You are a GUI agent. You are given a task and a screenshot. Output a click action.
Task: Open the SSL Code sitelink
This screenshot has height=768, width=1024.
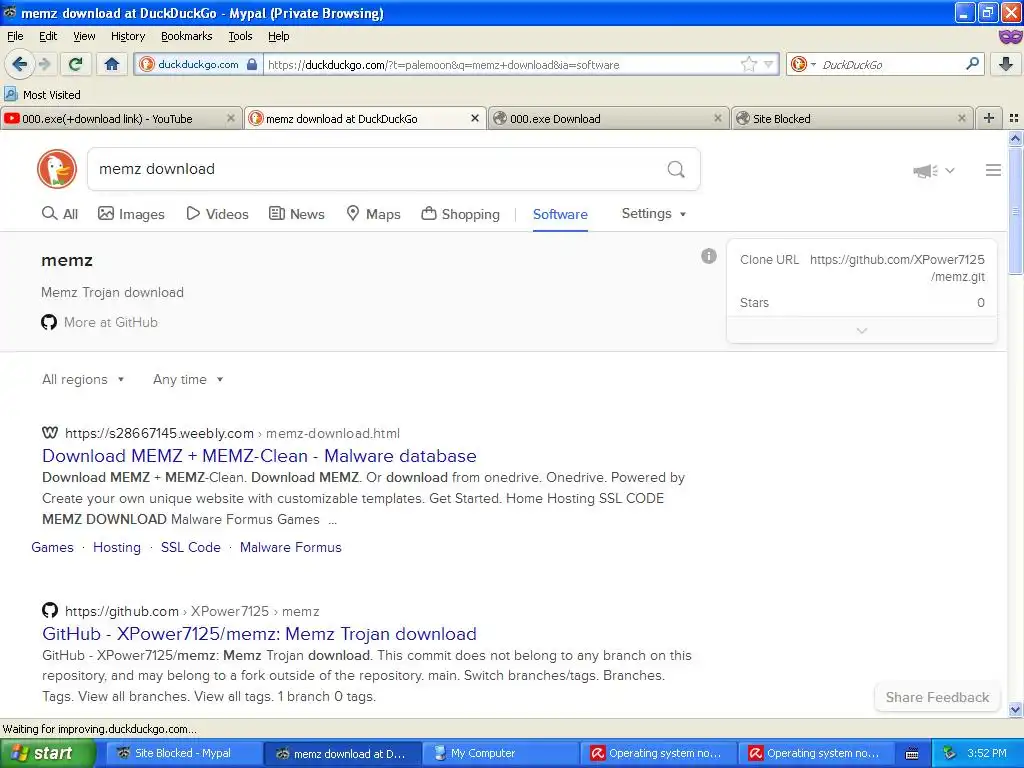191,547
